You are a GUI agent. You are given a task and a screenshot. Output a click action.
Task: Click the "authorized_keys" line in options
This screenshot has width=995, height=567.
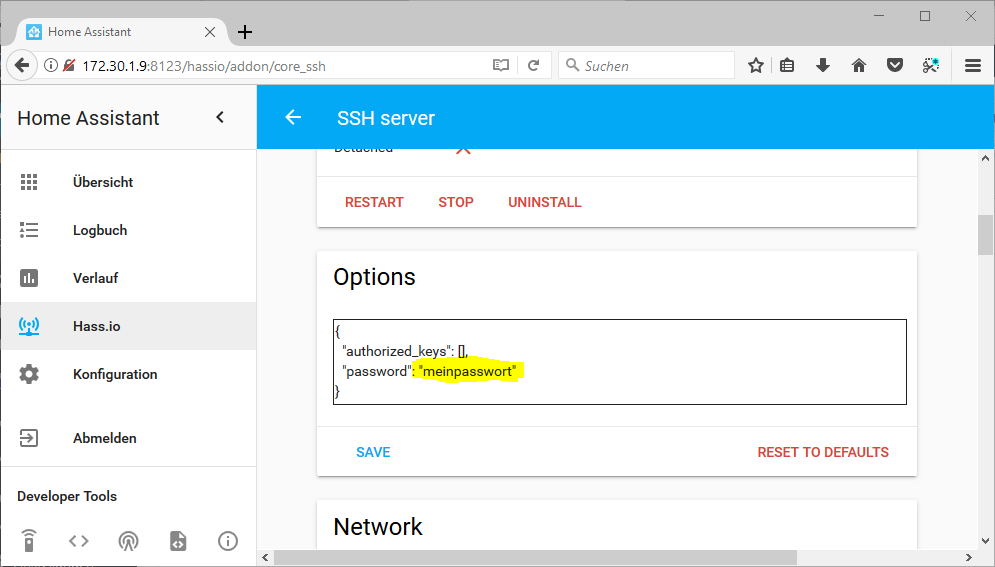point(405,351)
